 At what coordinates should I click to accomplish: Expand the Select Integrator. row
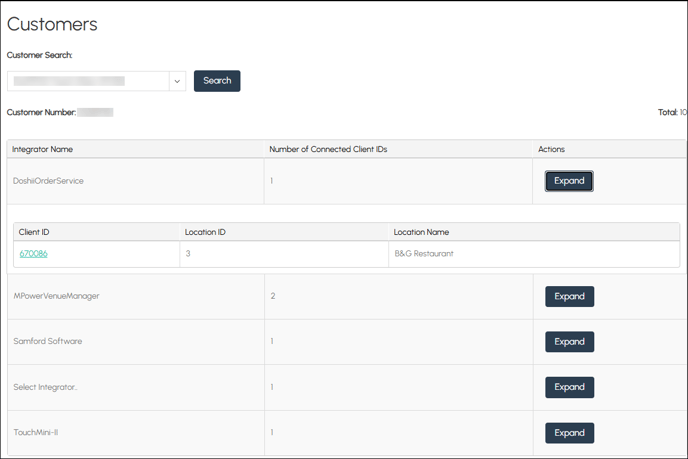(x=569, y=387)
